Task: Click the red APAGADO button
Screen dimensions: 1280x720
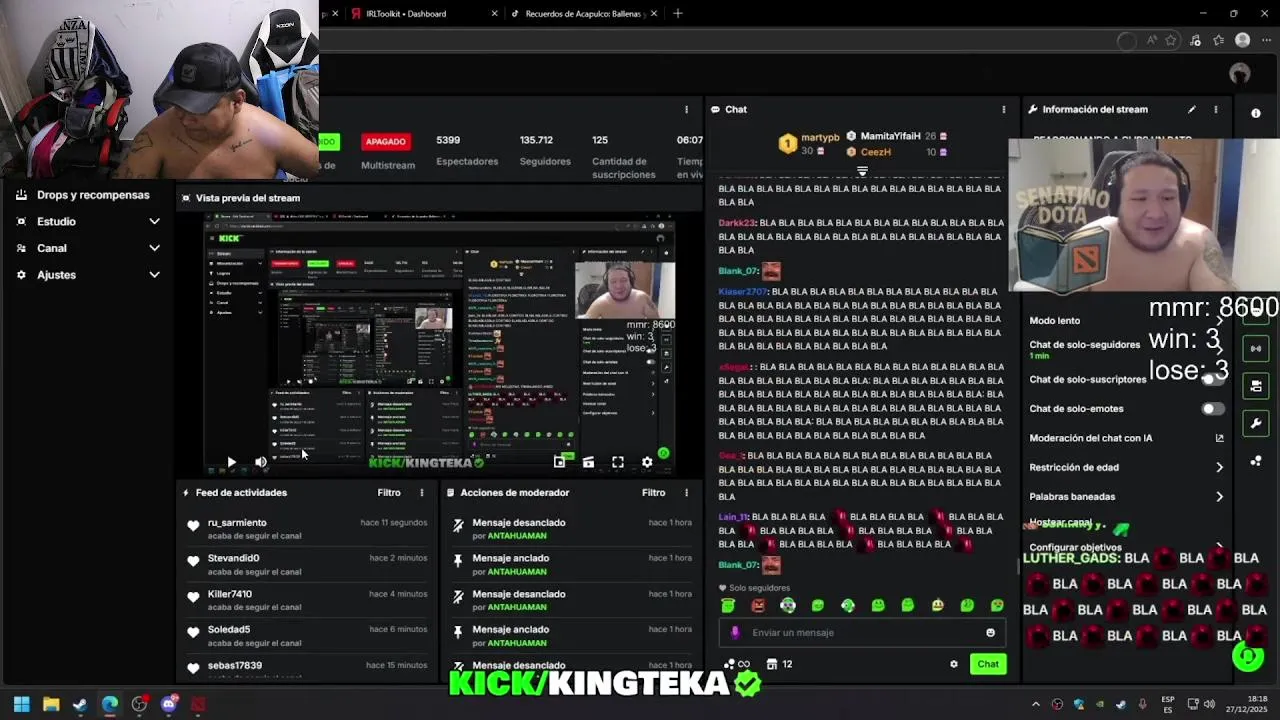Action: click(385, 142)
